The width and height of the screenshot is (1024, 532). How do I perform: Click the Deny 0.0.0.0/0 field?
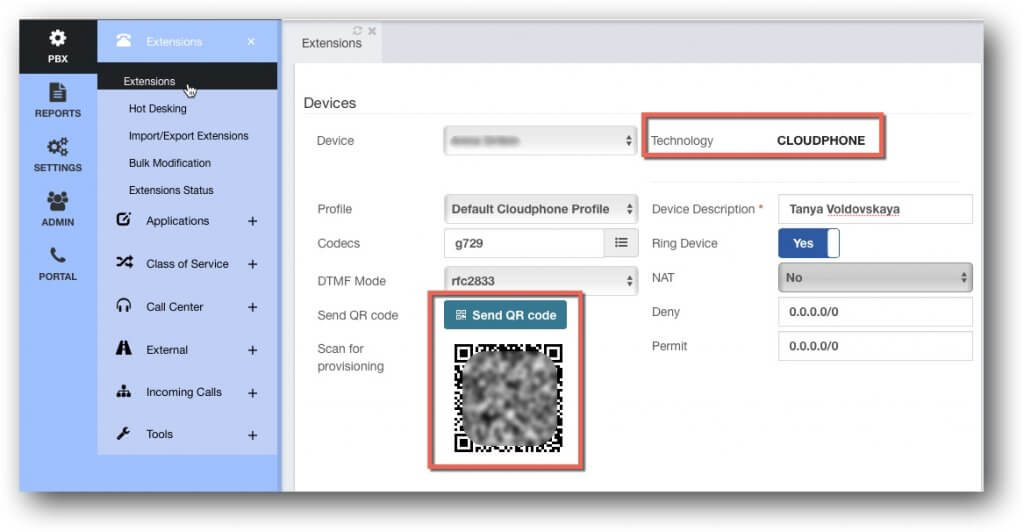875,311
